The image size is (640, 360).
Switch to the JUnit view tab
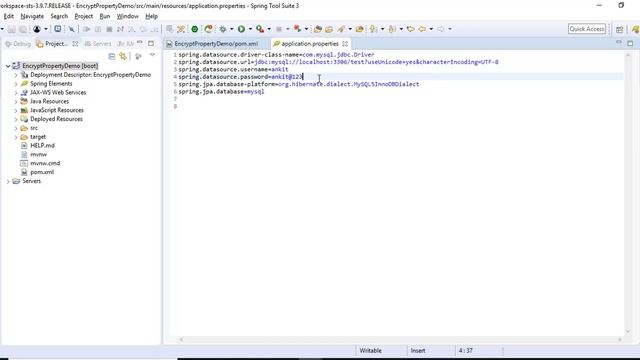(x=125, y=44)
